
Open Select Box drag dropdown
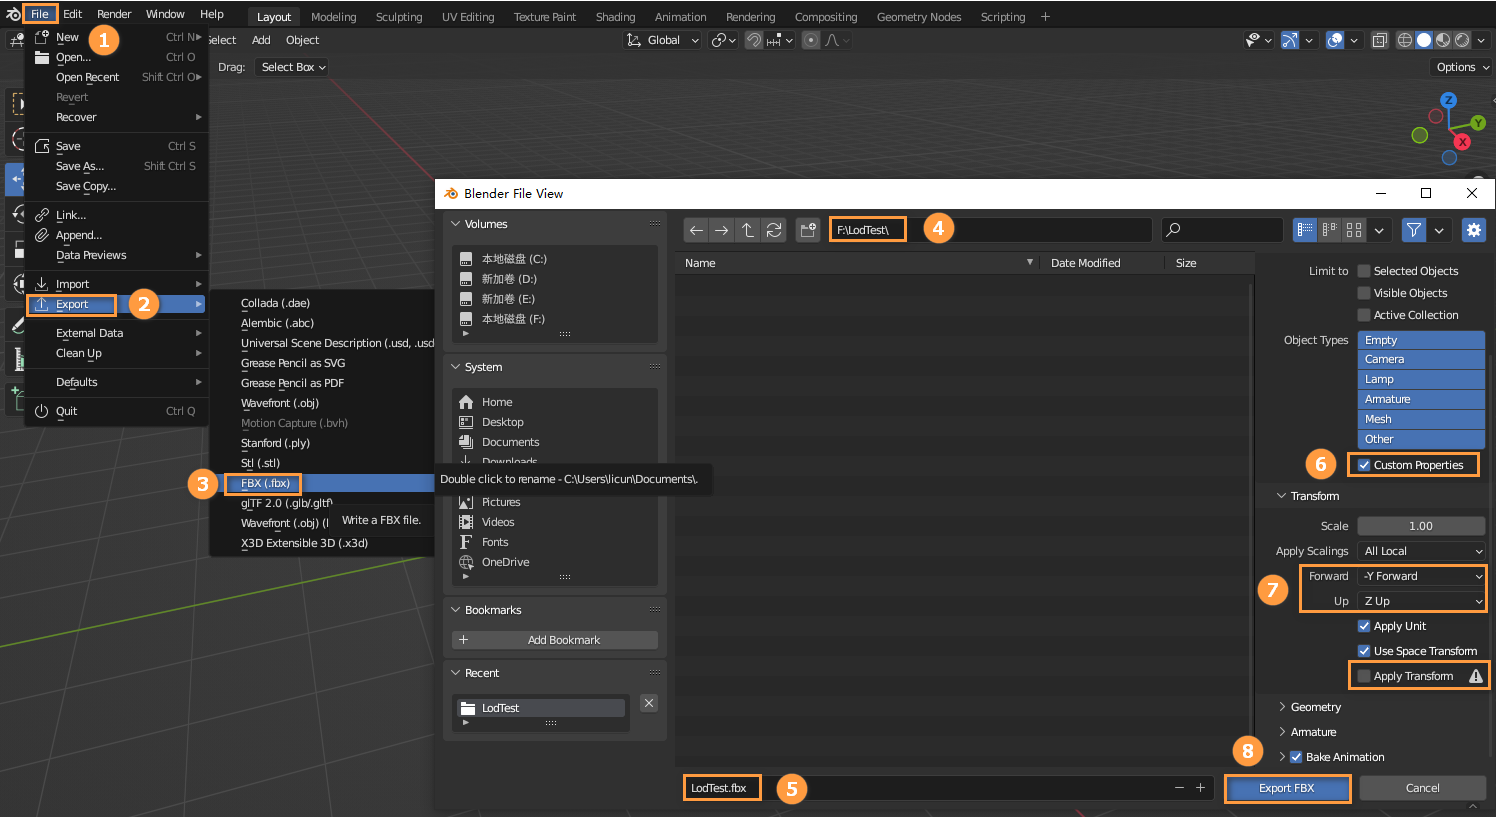tap(291, 67)
